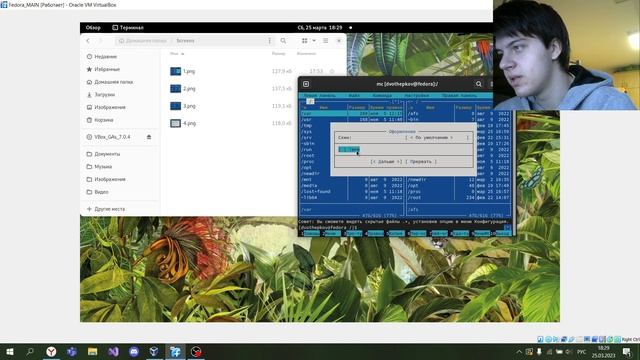This screenshot has height=360, width=640.
Task: Open File Explorer from taskbar
Action: tap(93, 351)
